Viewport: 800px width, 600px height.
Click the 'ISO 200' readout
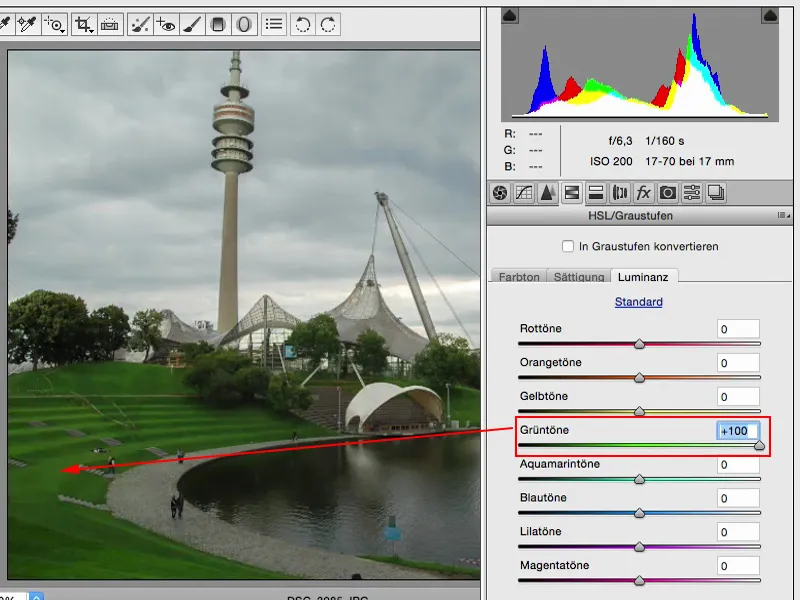tap(611, 161)
